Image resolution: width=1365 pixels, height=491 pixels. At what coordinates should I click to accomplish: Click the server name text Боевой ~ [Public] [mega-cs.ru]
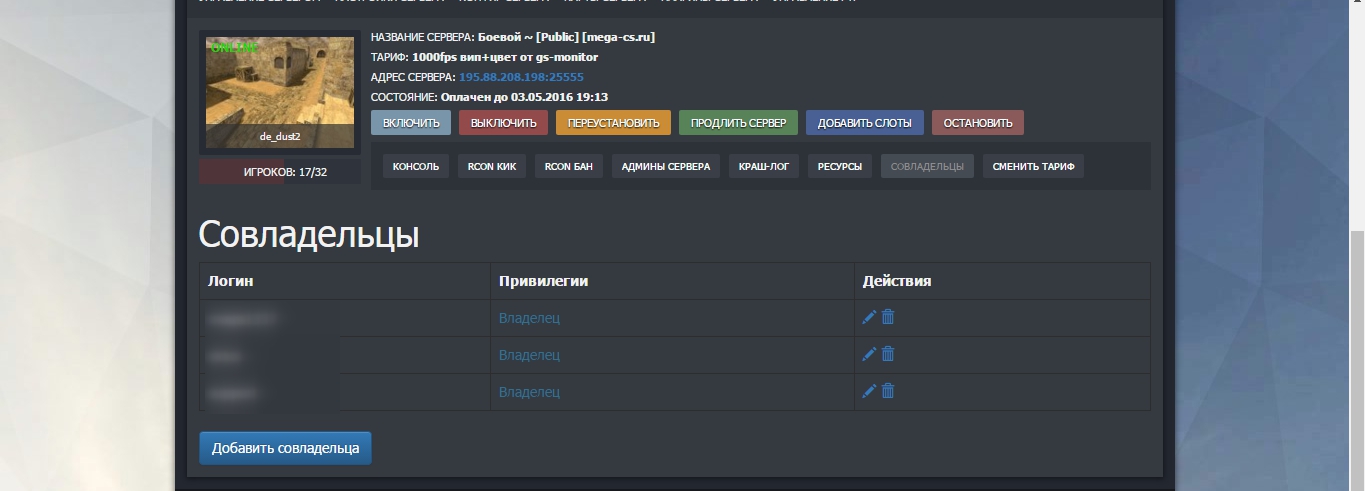(x=566, y=37)
